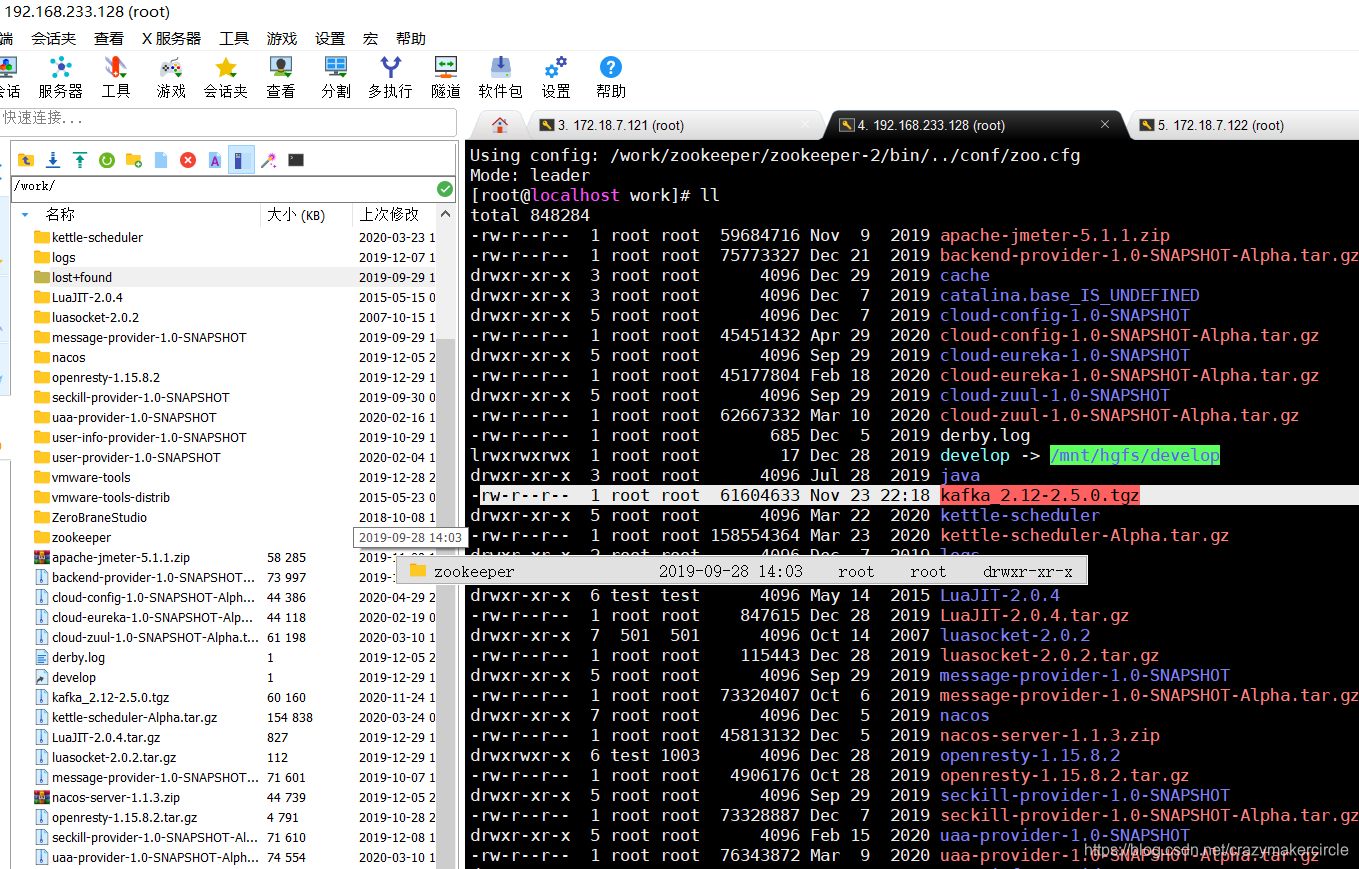Sort file list by 上次修改 column
1359x869 pixels.
(x=390, y=215)
